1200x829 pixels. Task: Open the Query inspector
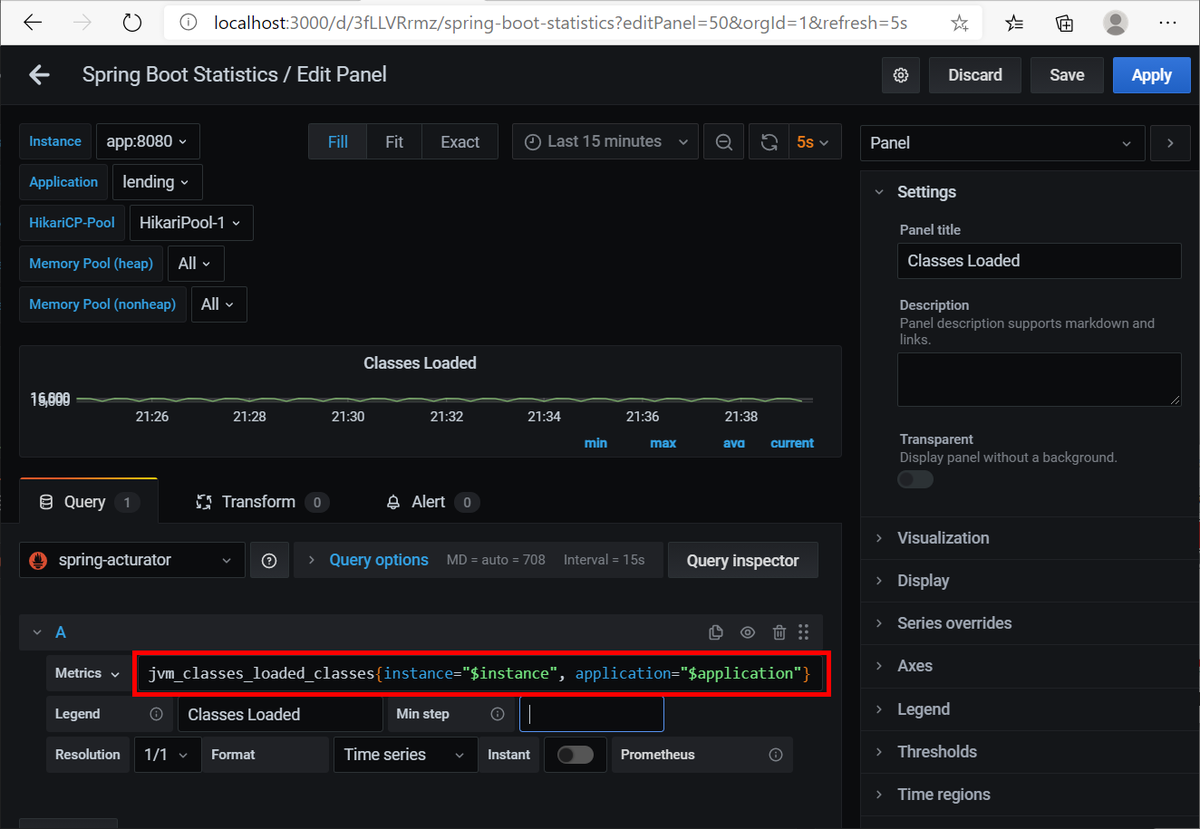coord(743,561)
